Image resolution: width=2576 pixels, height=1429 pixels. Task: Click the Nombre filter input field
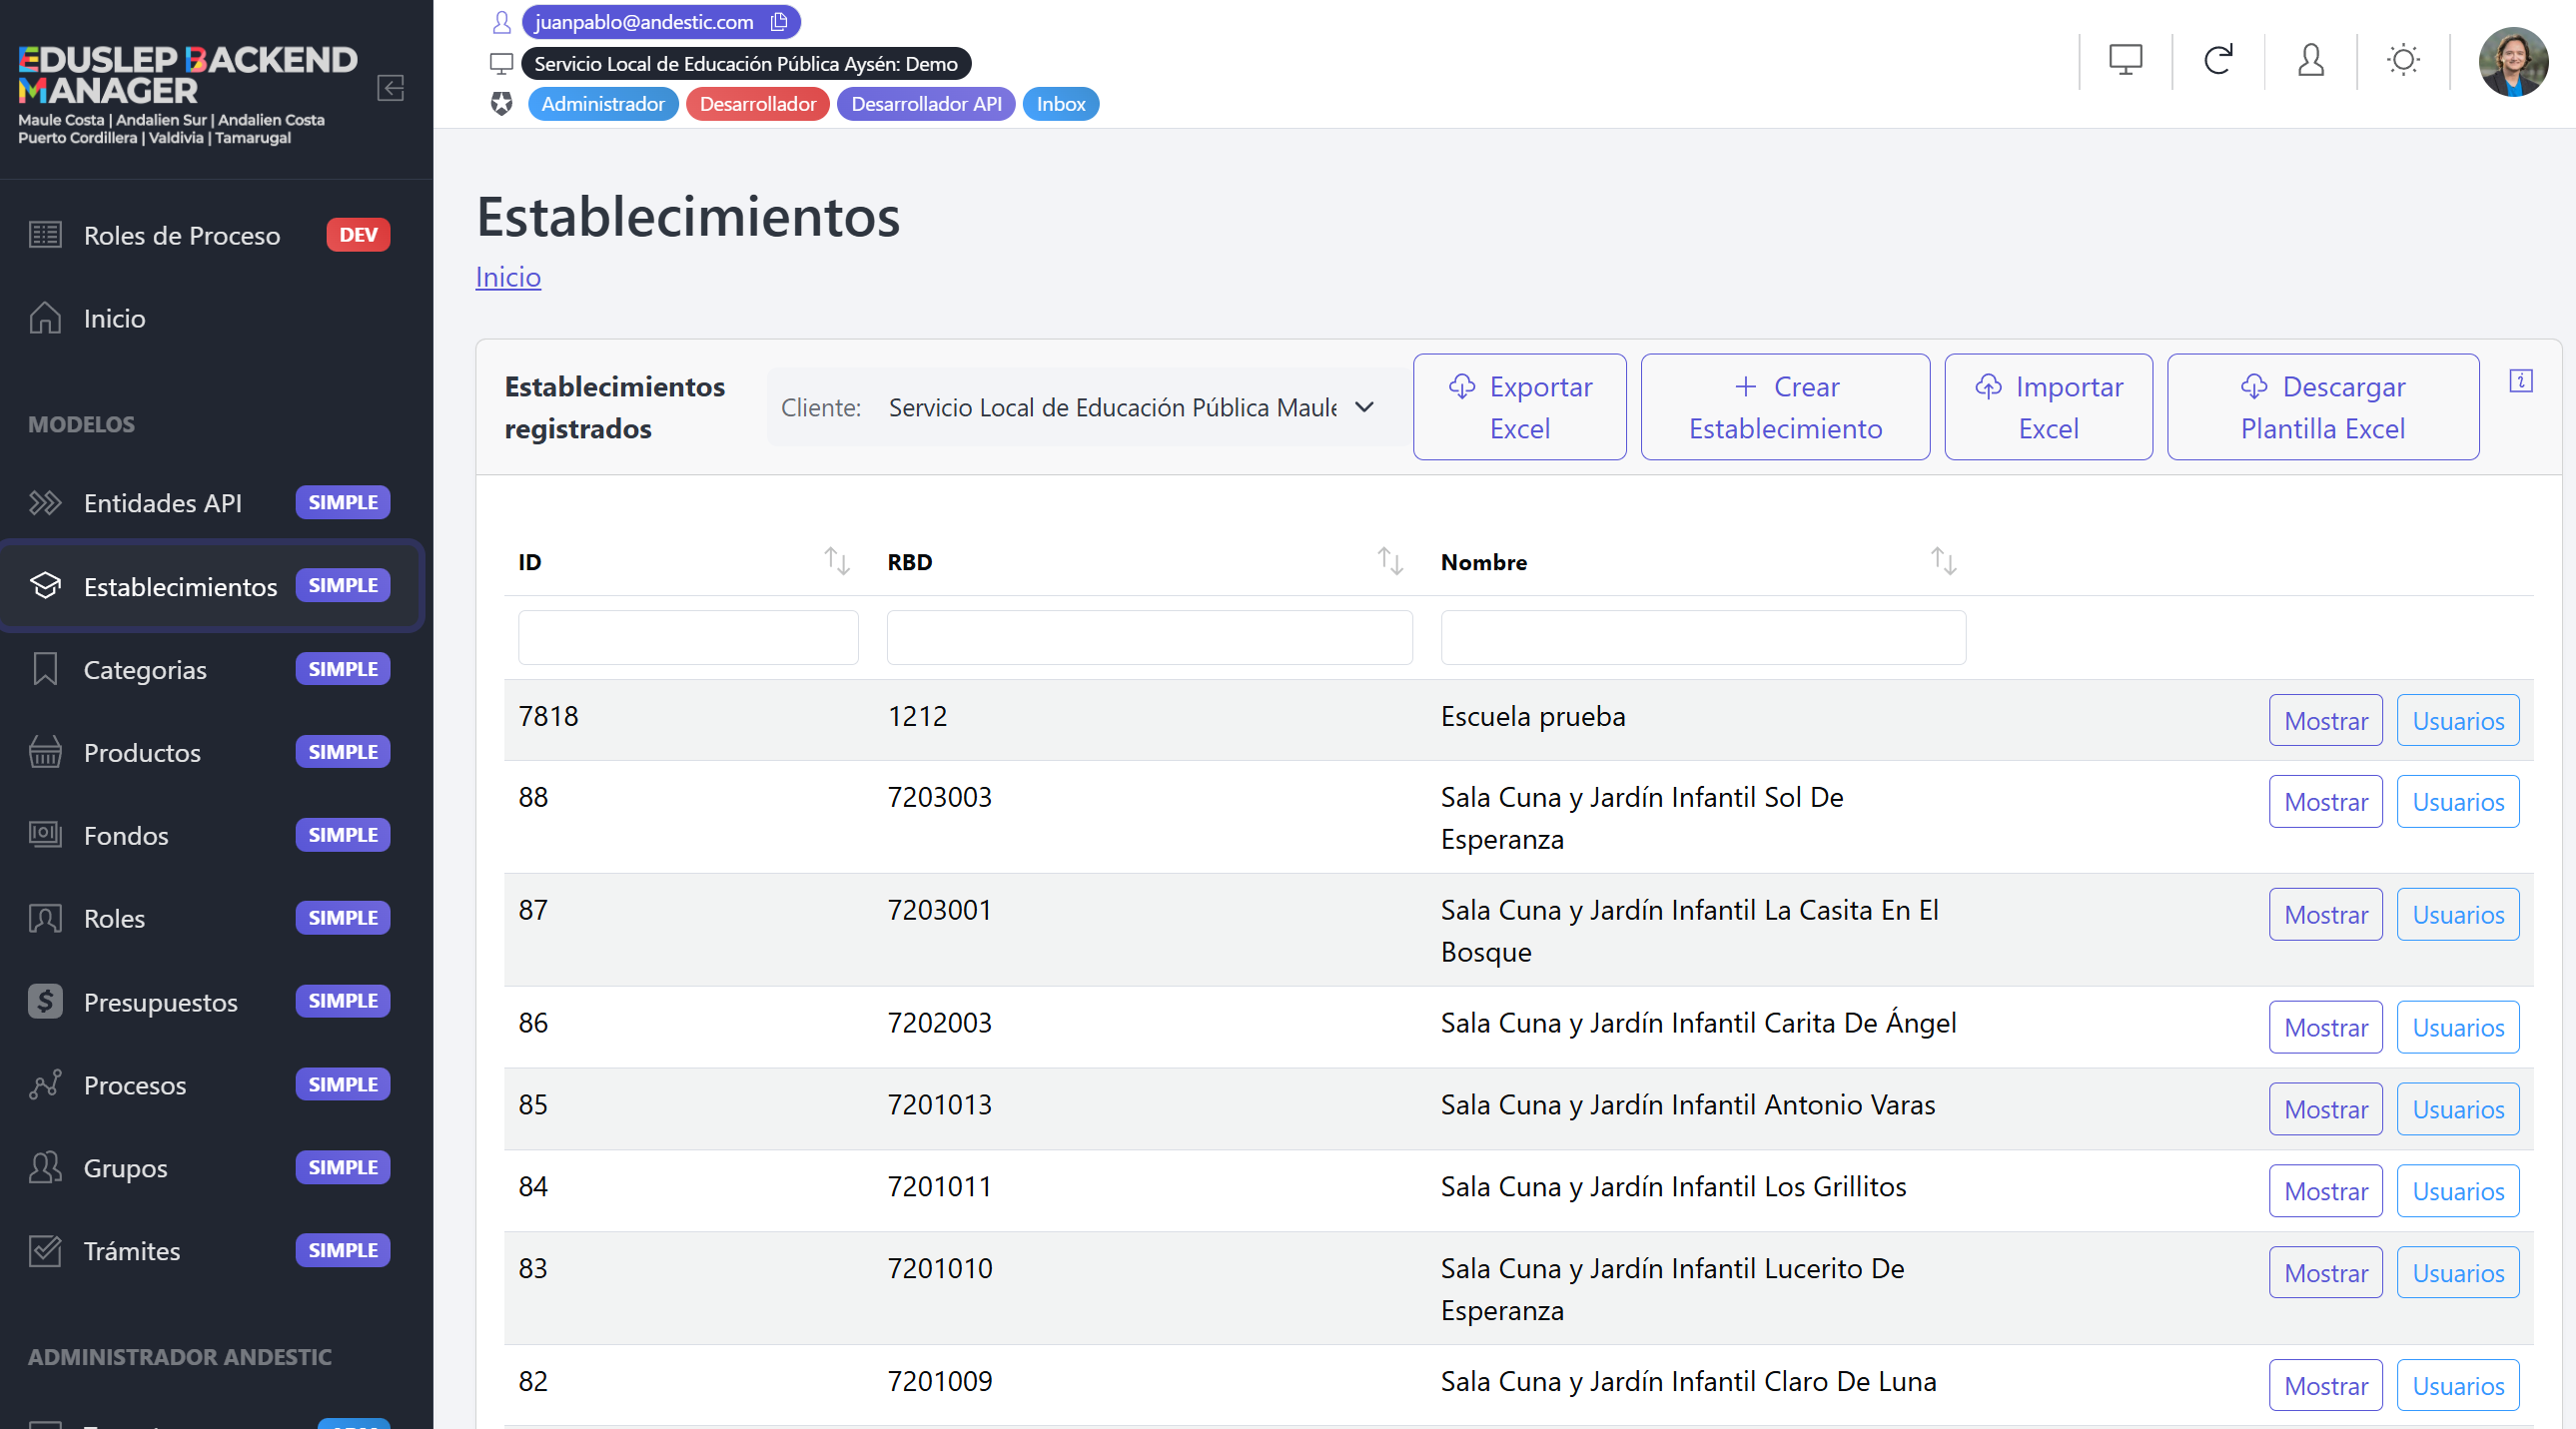1702,638
